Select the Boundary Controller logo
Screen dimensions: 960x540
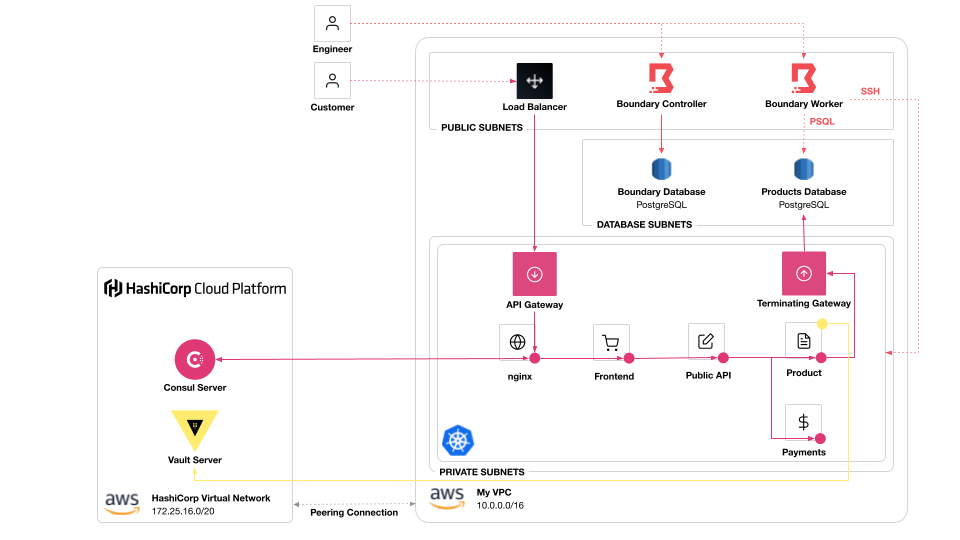(x=661, y=78)
